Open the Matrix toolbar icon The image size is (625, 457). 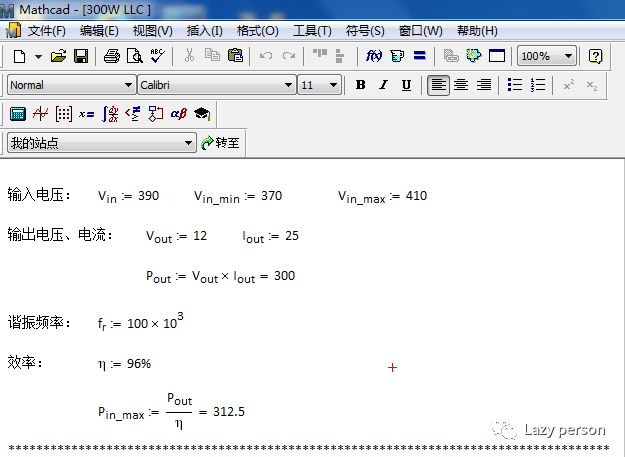pyautogui.click(x=64, y=114)
